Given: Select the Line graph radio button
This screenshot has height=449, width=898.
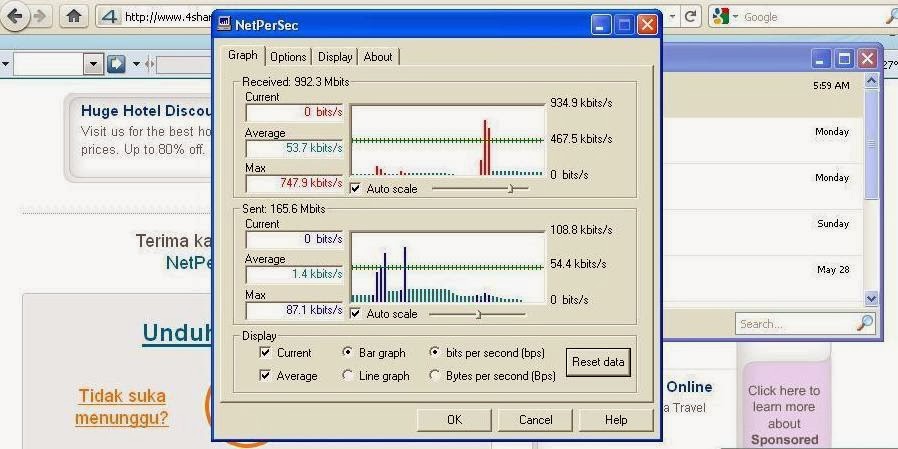Looking at the screenshot, I should [x=347, y=376].
